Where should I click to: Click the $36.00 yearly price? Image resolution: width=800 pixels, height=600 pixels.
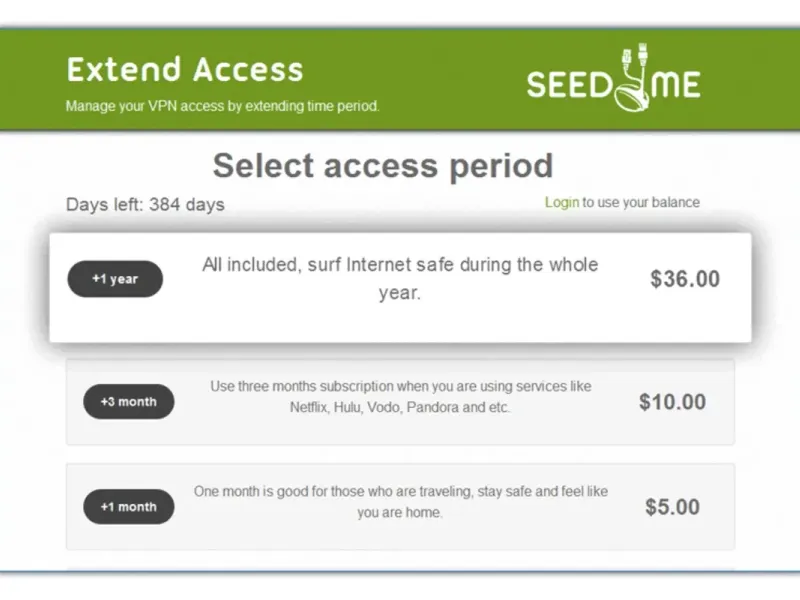(x=685, y=280)
